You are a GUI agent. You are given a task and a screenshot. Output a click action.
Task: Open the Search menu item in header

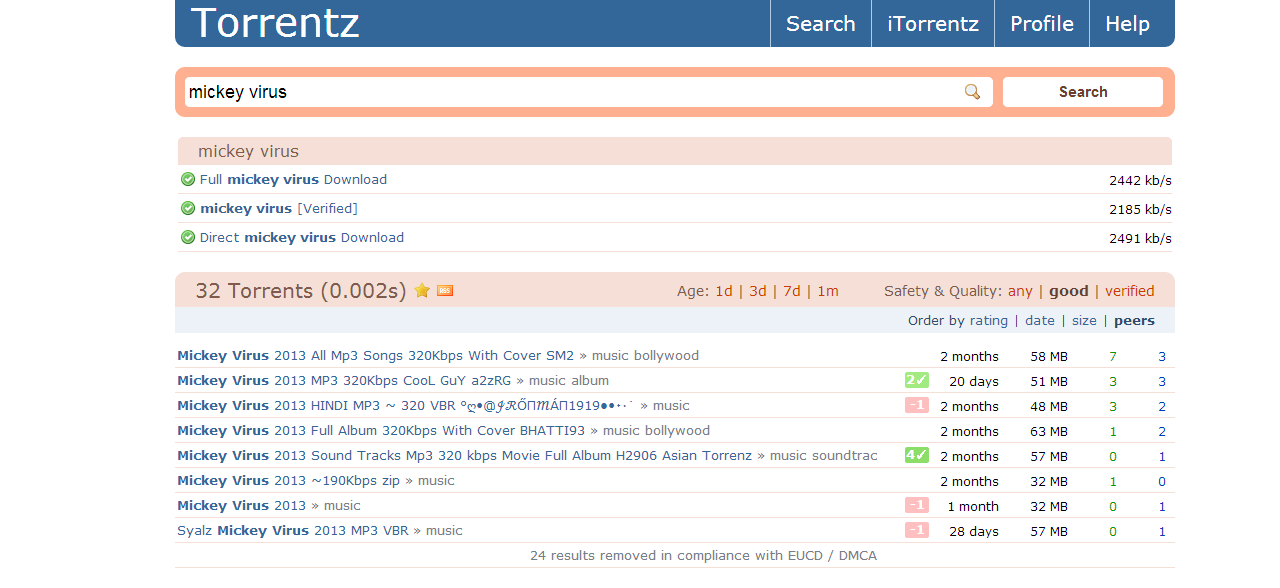[821, 24]
